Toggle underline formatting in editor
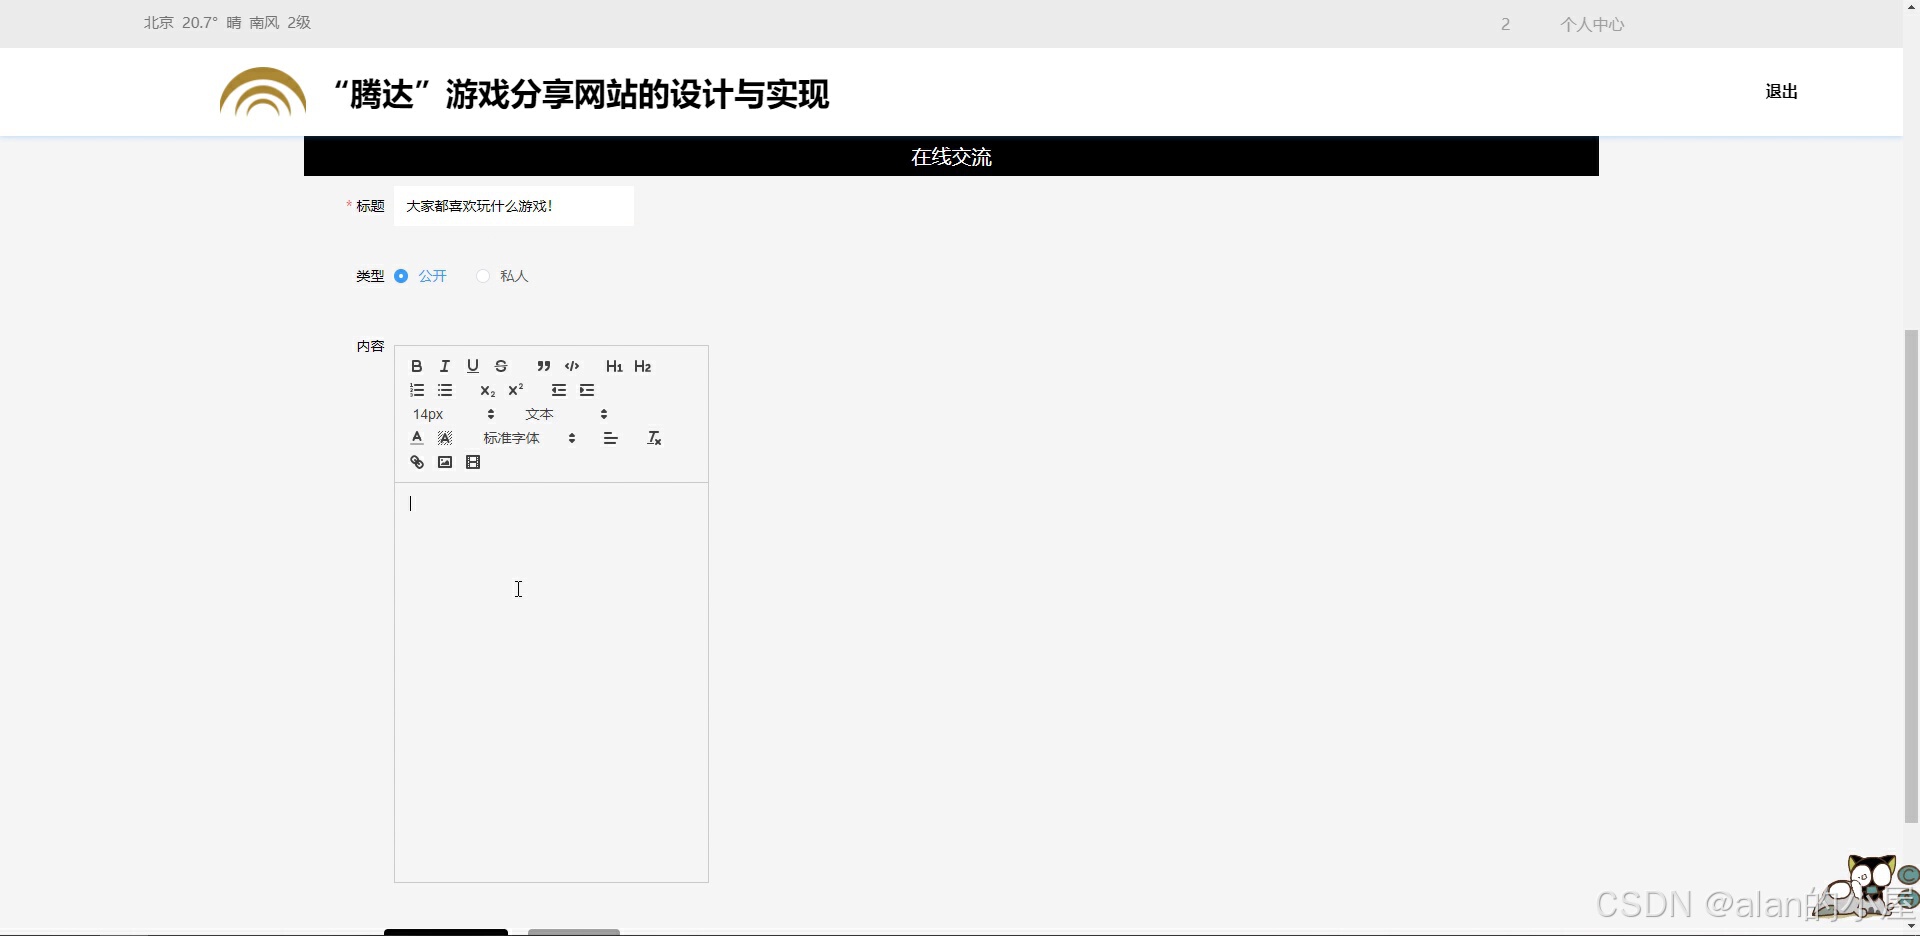This screenshot has height=936, width=1920. [x=473, y=366]
